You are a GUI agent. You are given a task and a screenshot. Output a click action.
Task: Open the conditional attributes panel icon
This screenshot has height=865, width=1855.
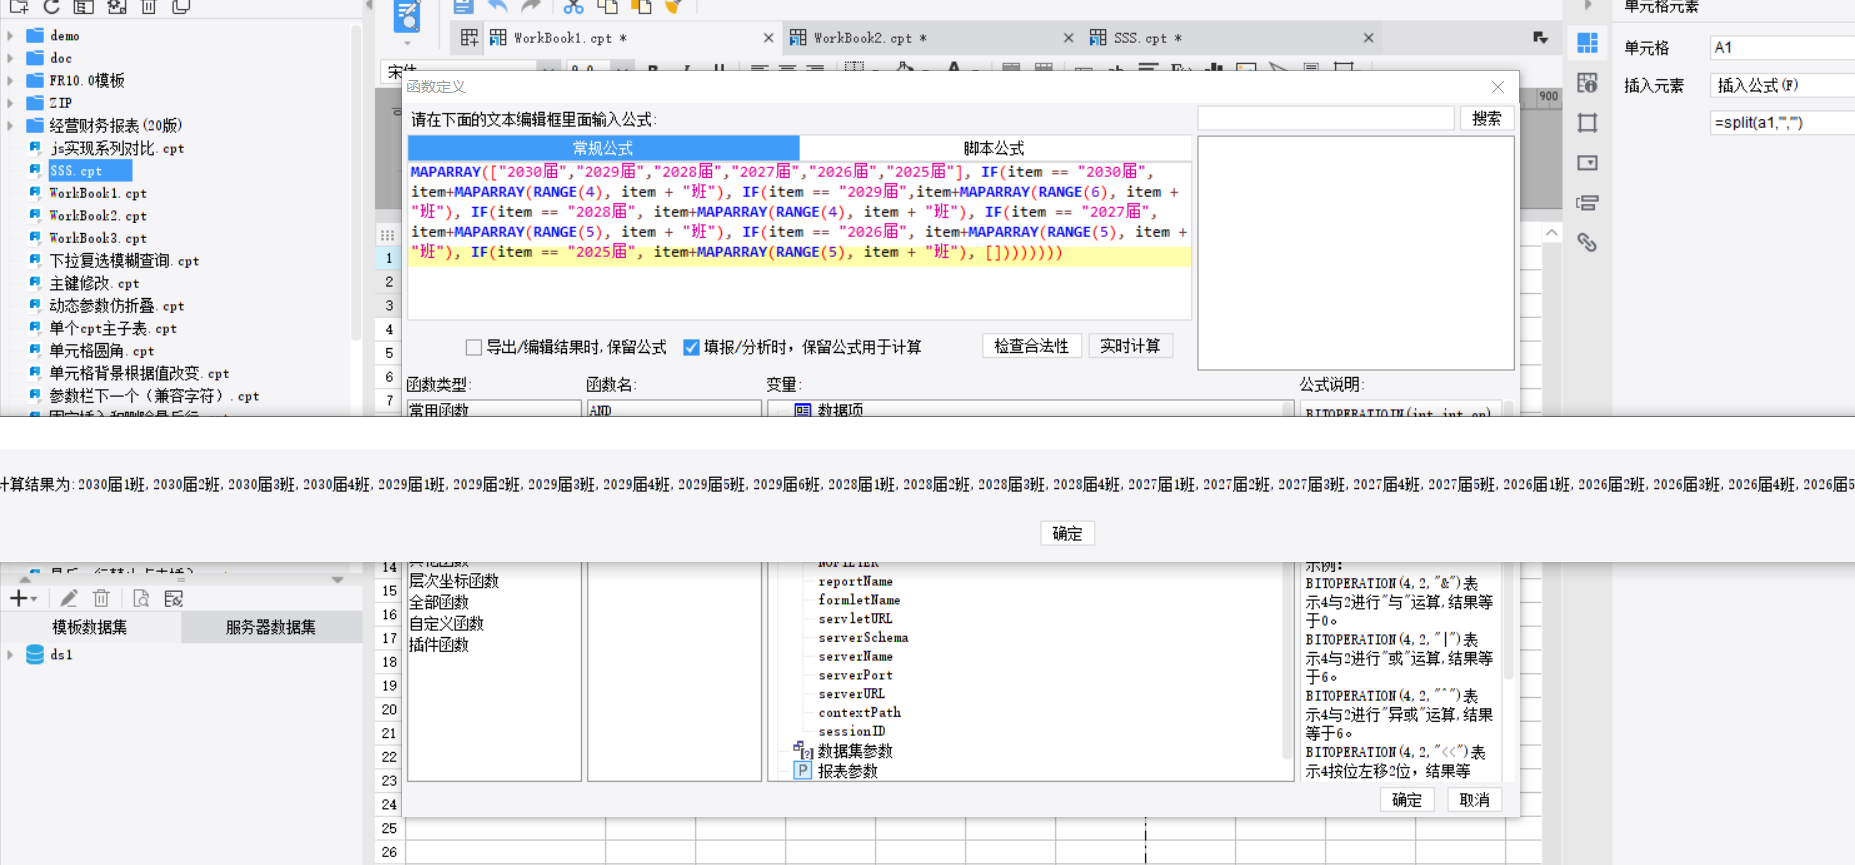coord(1587,203)
